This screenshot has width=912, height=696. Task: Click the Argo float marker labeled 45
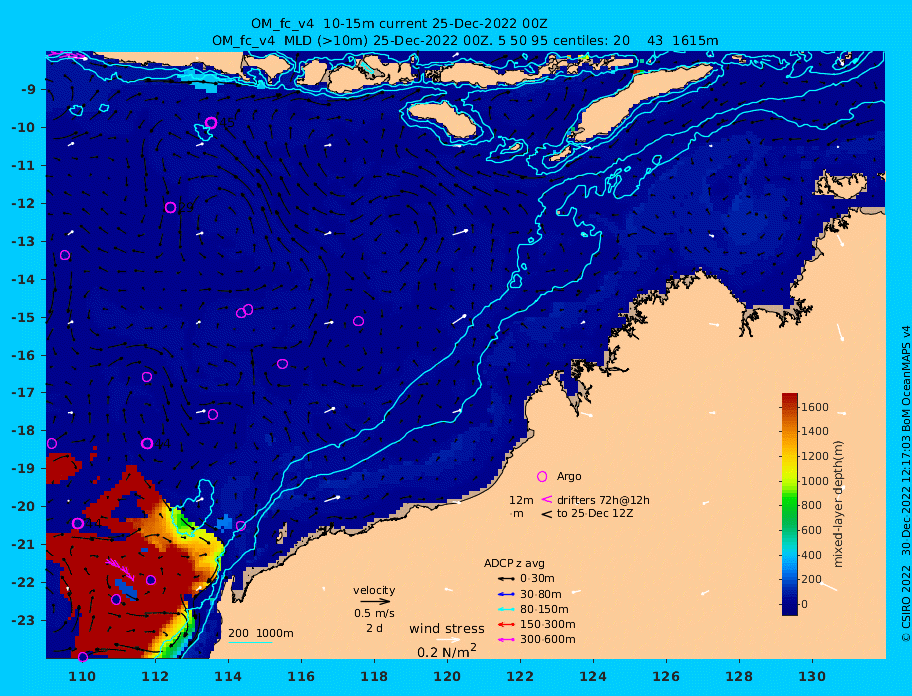coord(211,123)
